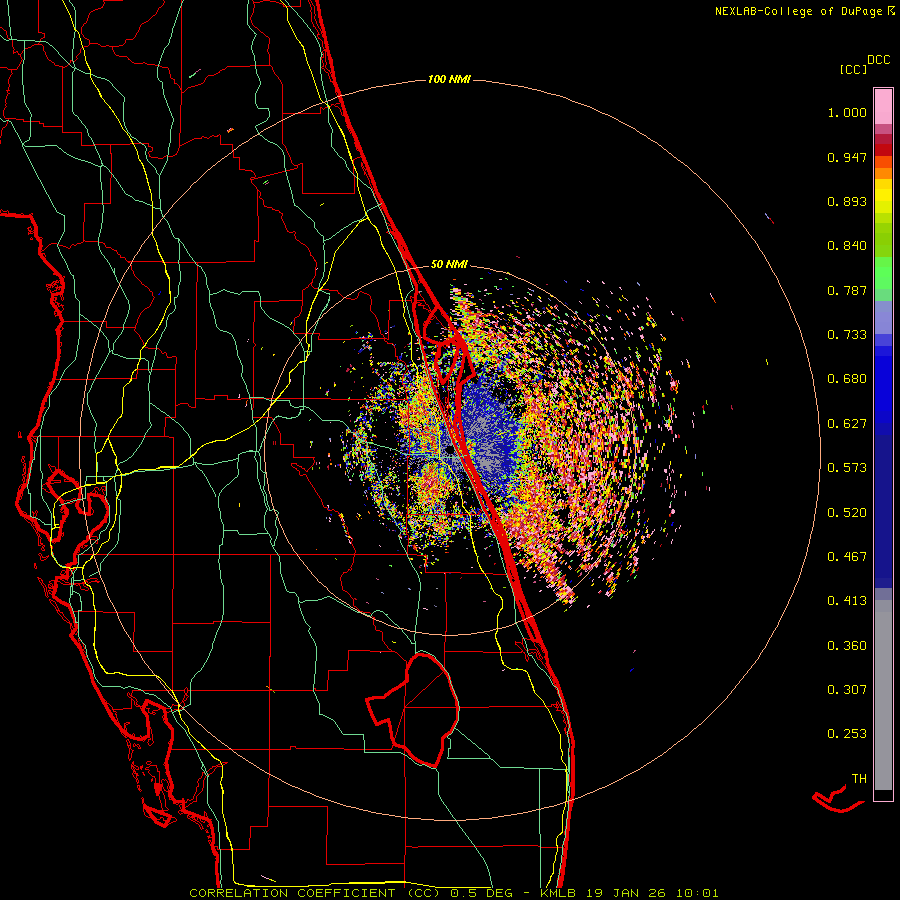Image resolution: width=900 pixels, height=900 pixels.
Task: Click the gray lower segment of the color bar
Action: pyautogui.click(x=883, y=695)
